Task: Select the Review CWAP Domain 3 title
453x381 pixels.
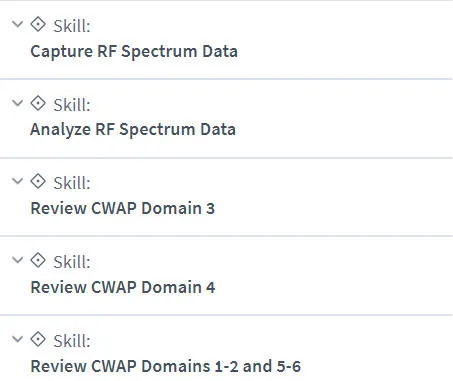Action: click(x=123, y=208)
